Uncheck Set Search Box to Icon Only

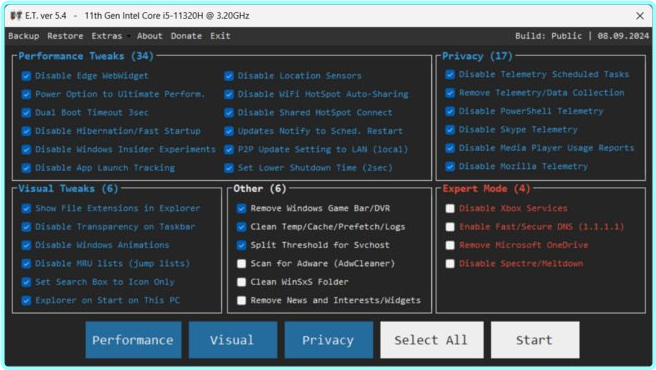tap(26, 282)
